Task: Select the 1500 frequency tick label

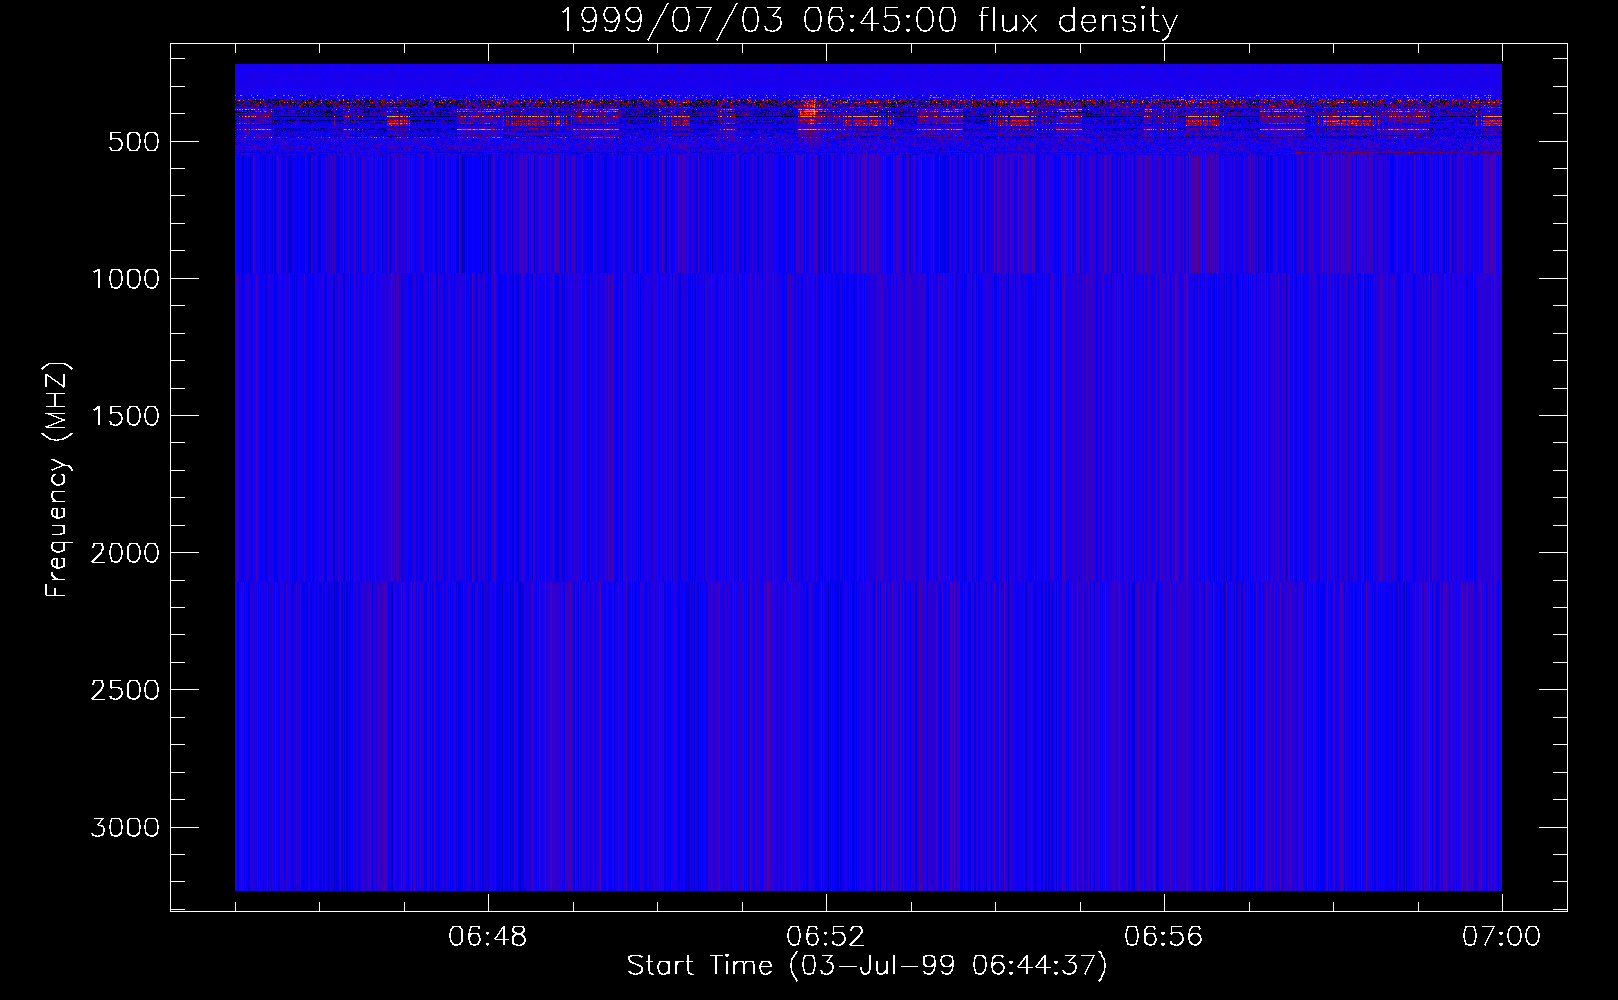Action: [125, 416]
